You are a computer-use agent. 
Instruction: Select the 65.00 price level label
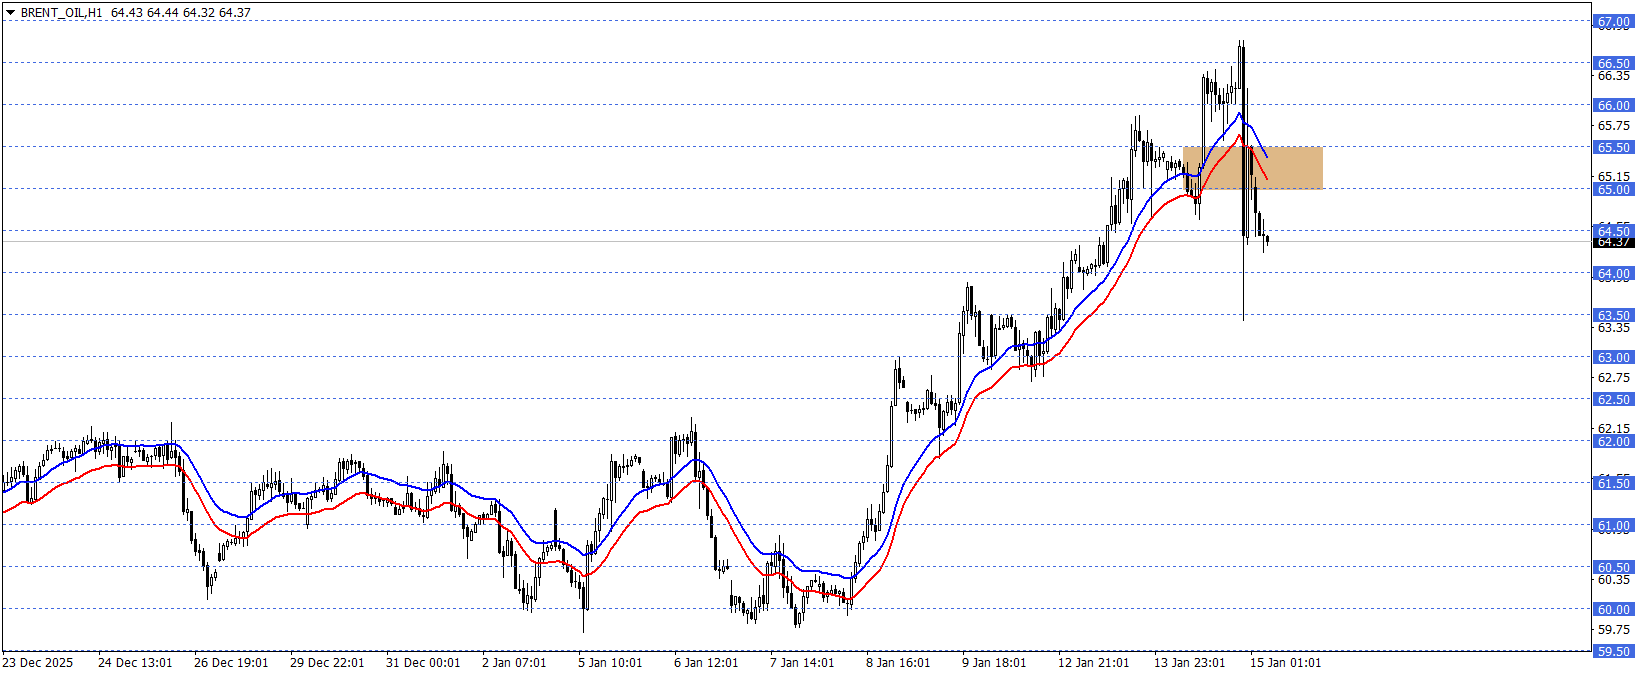point(1613,189)
